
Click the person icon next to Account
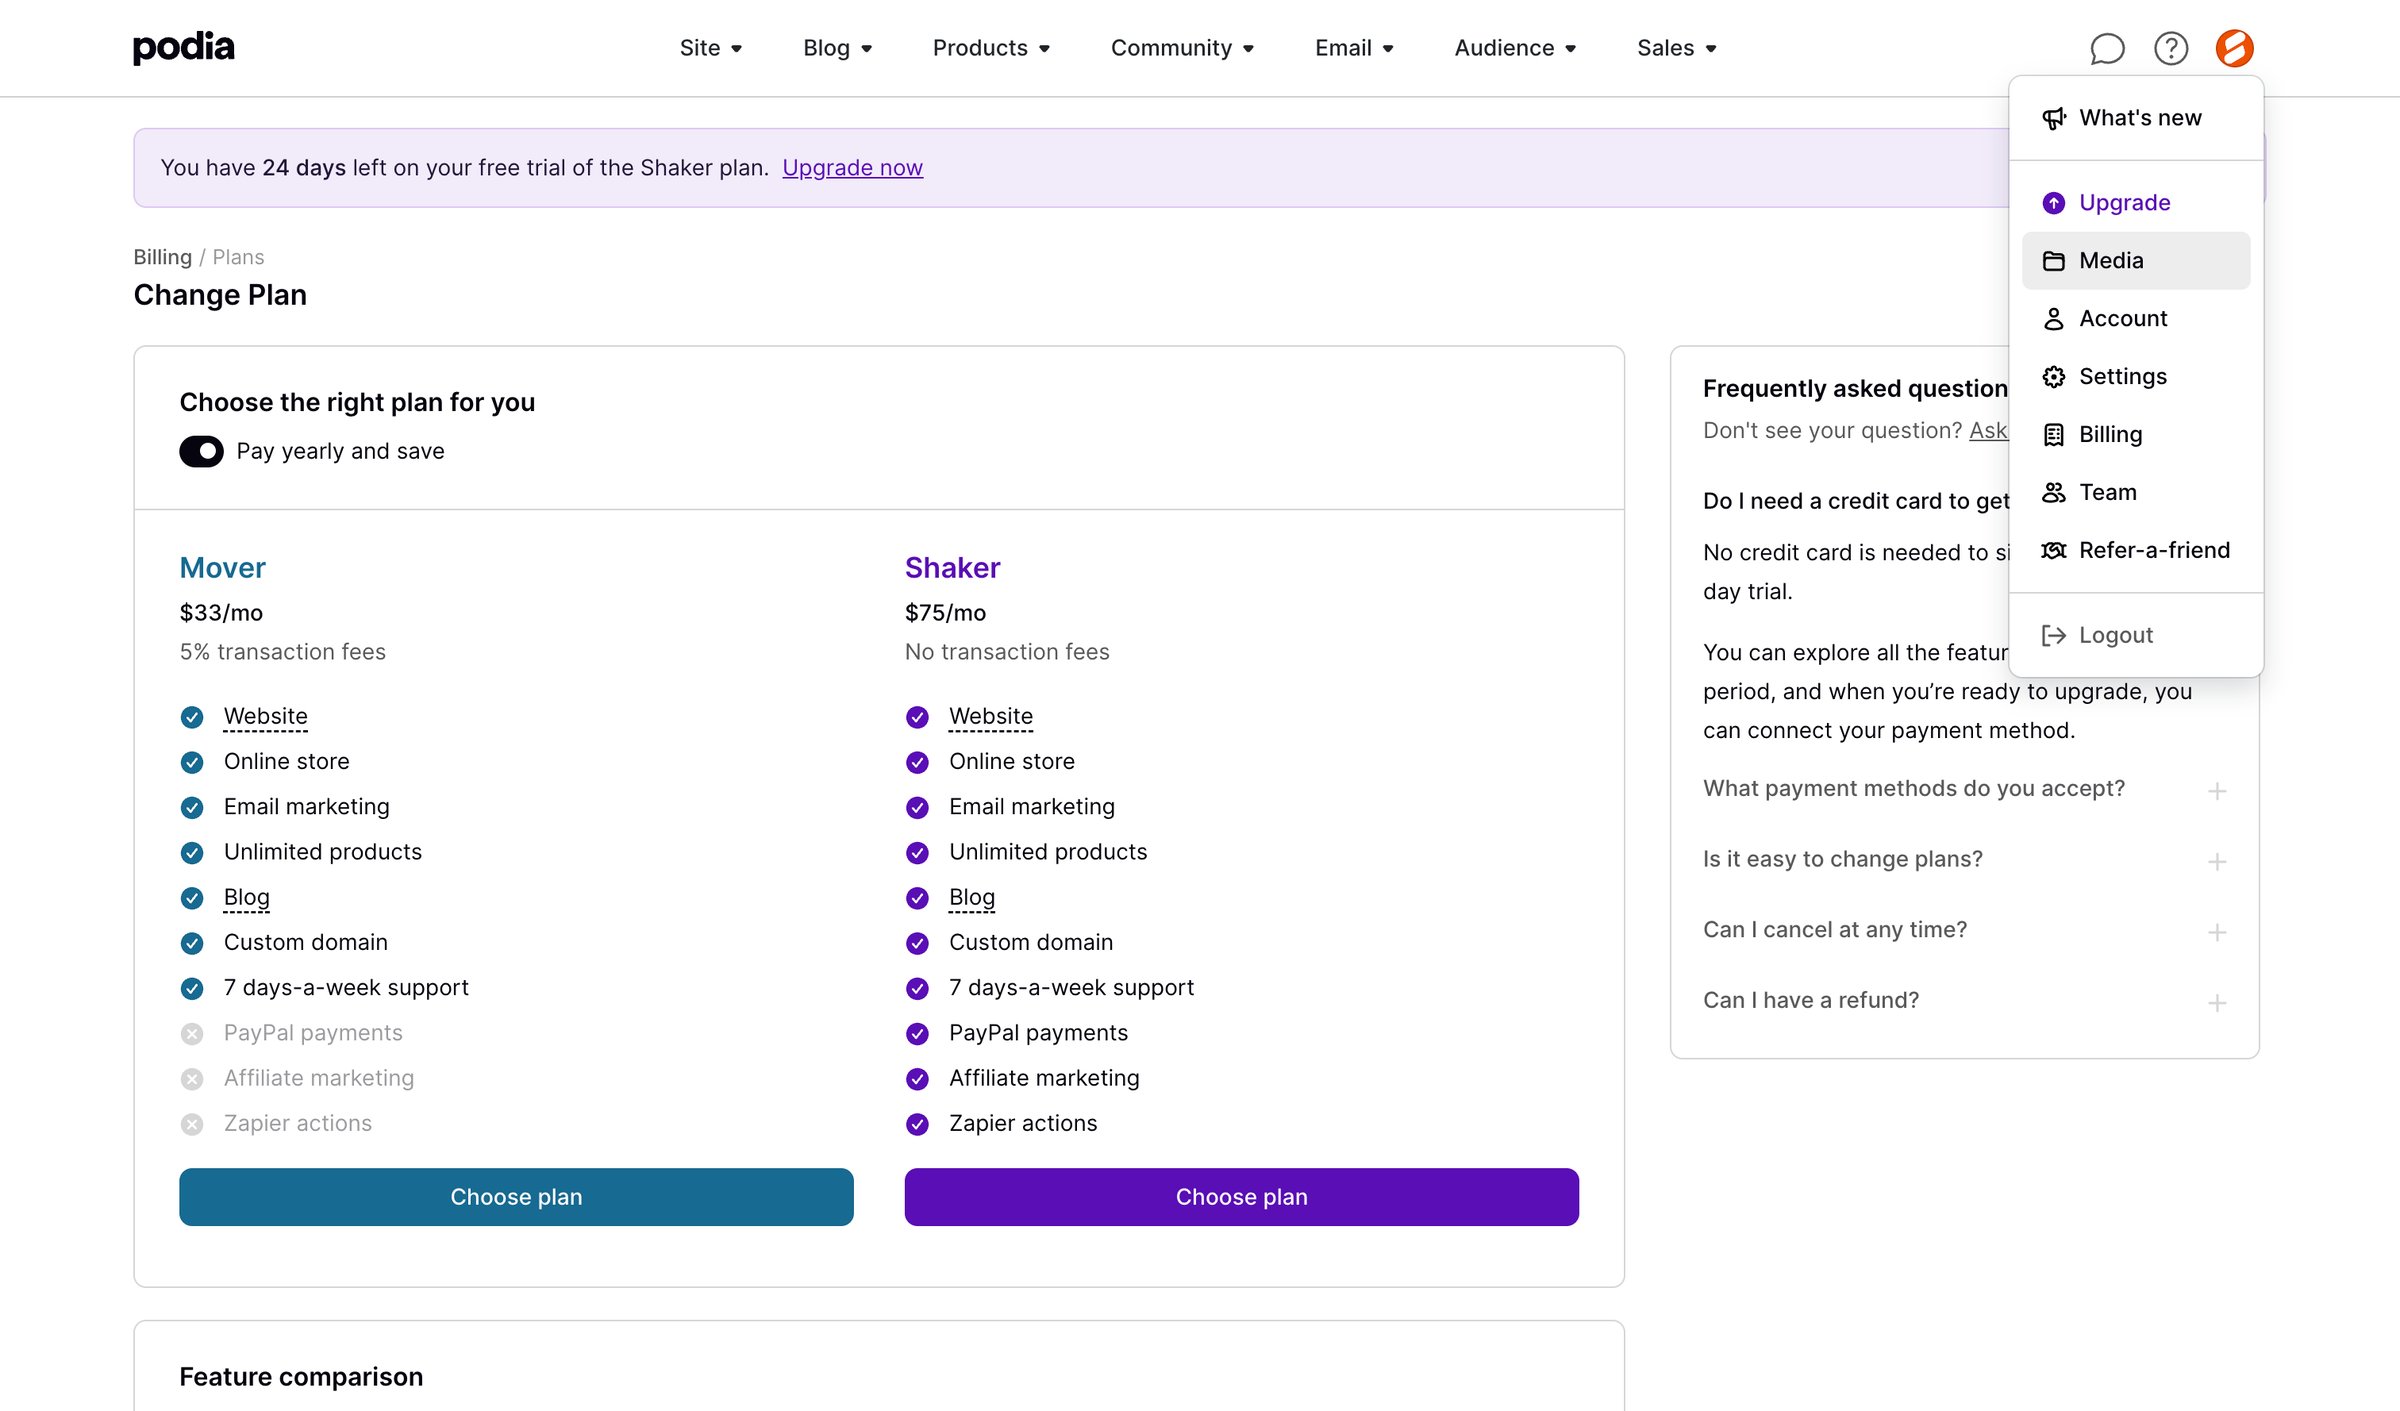pos(2054,319)
